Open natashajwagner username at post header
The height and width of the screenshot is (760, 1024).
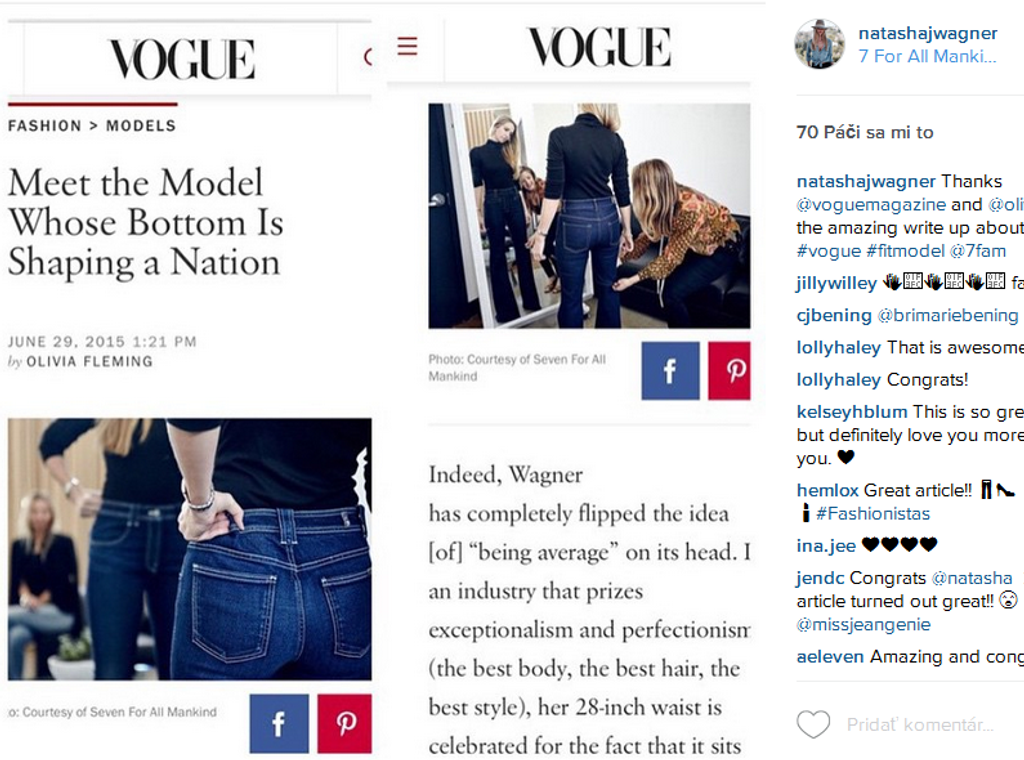[927, 33]
